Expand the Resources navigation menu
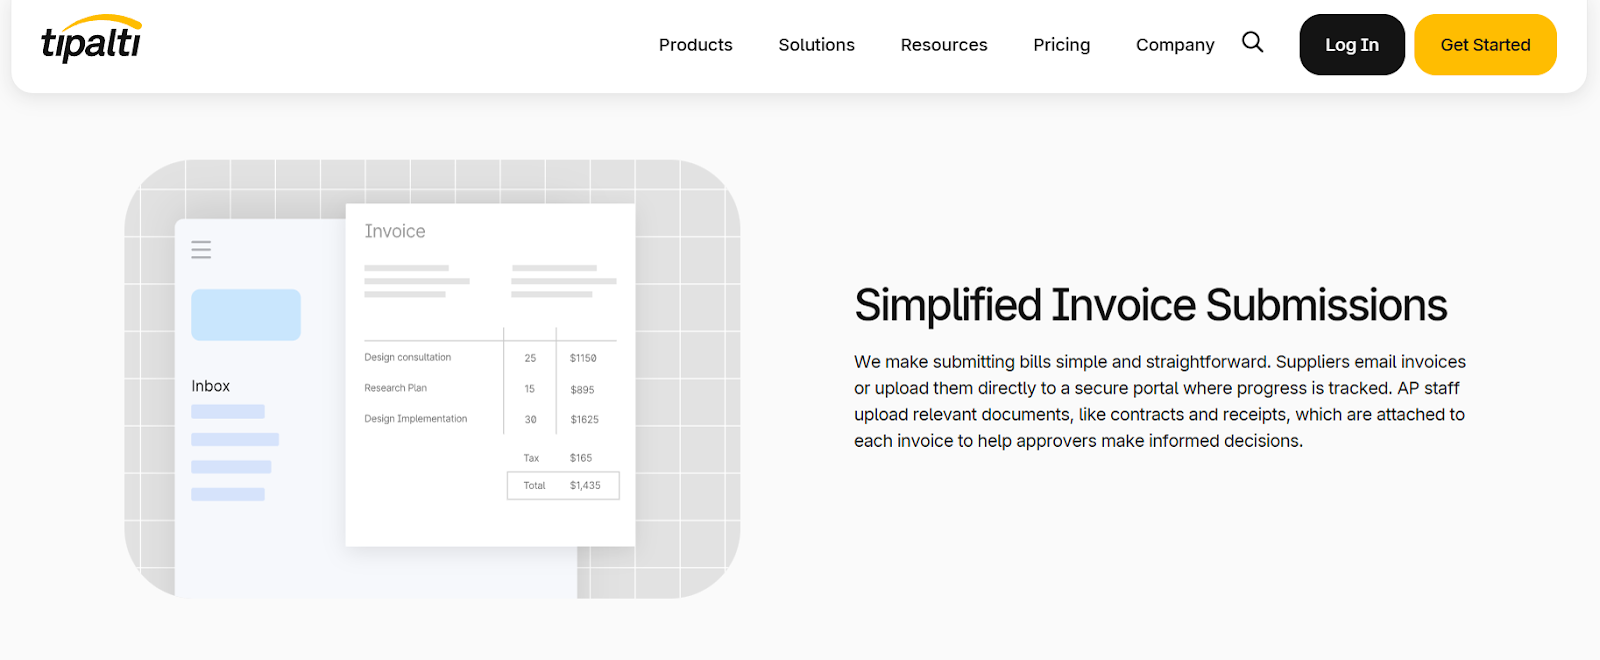This screenshot has width=1600, height=660. click(943, 45)
